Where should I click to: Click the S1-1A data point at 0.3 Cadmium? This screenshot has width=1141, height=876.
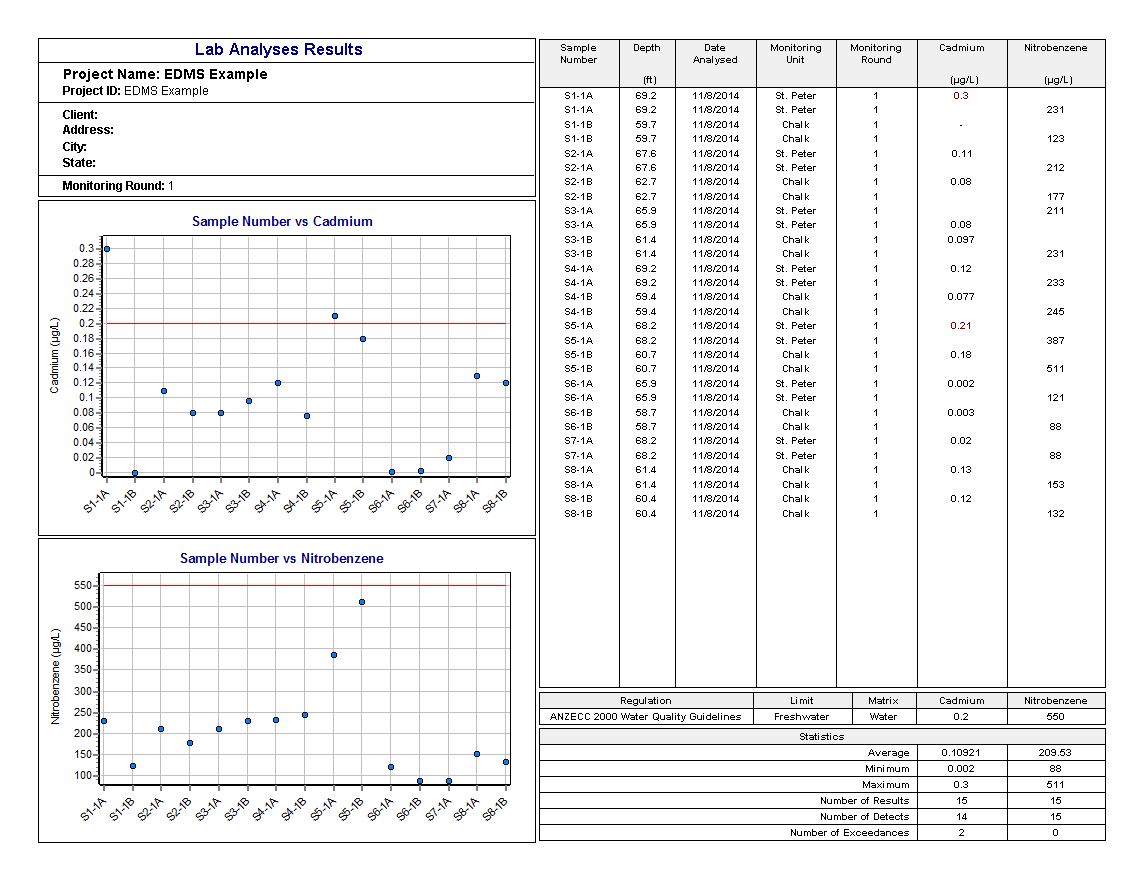click(x=107, y=249)
